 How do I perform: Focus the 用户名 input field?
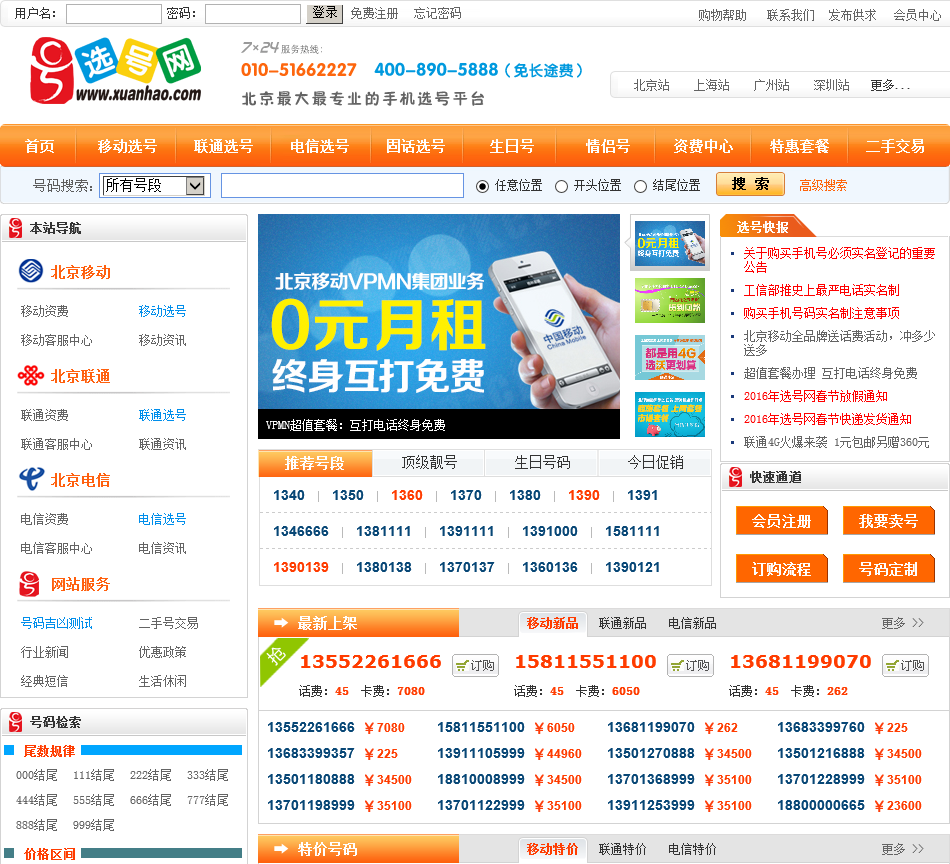click(x=113, y=14)
